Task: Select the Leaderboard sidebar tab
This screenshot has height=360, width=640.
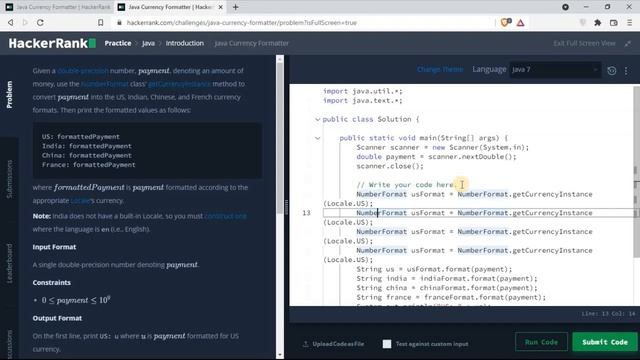Action: [9, 263]
